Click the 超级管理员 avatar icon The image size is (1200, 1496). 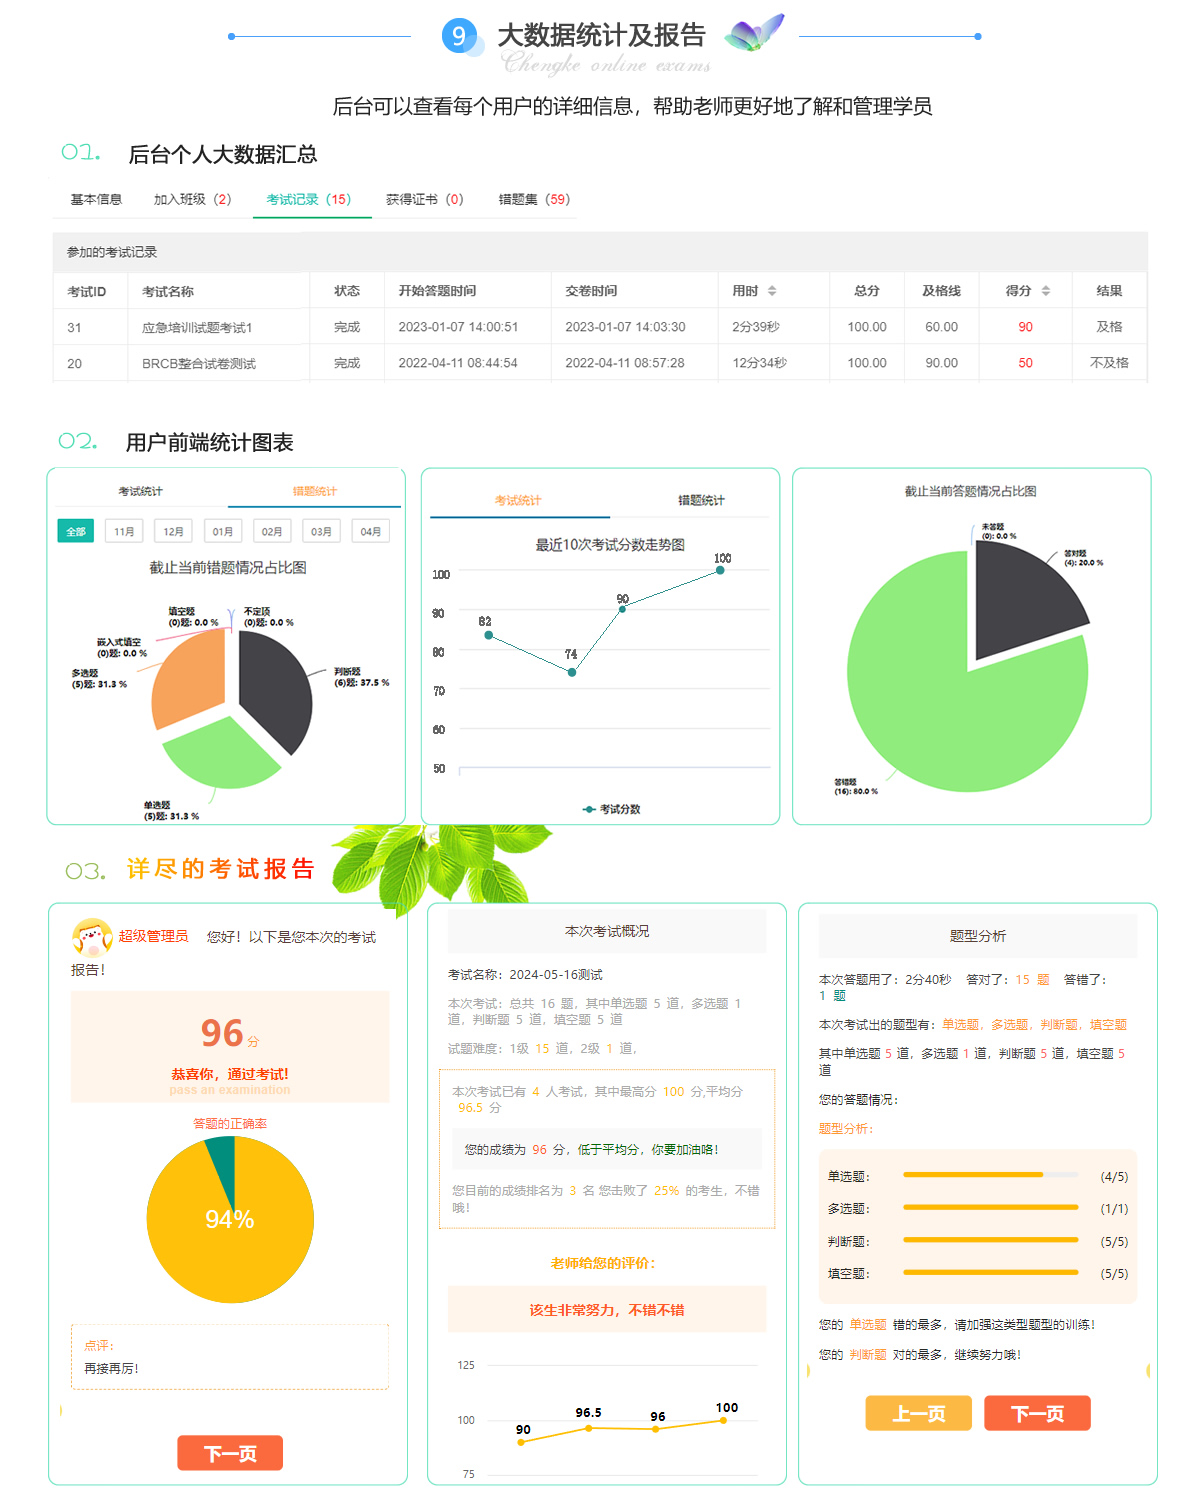pos(91,938)
